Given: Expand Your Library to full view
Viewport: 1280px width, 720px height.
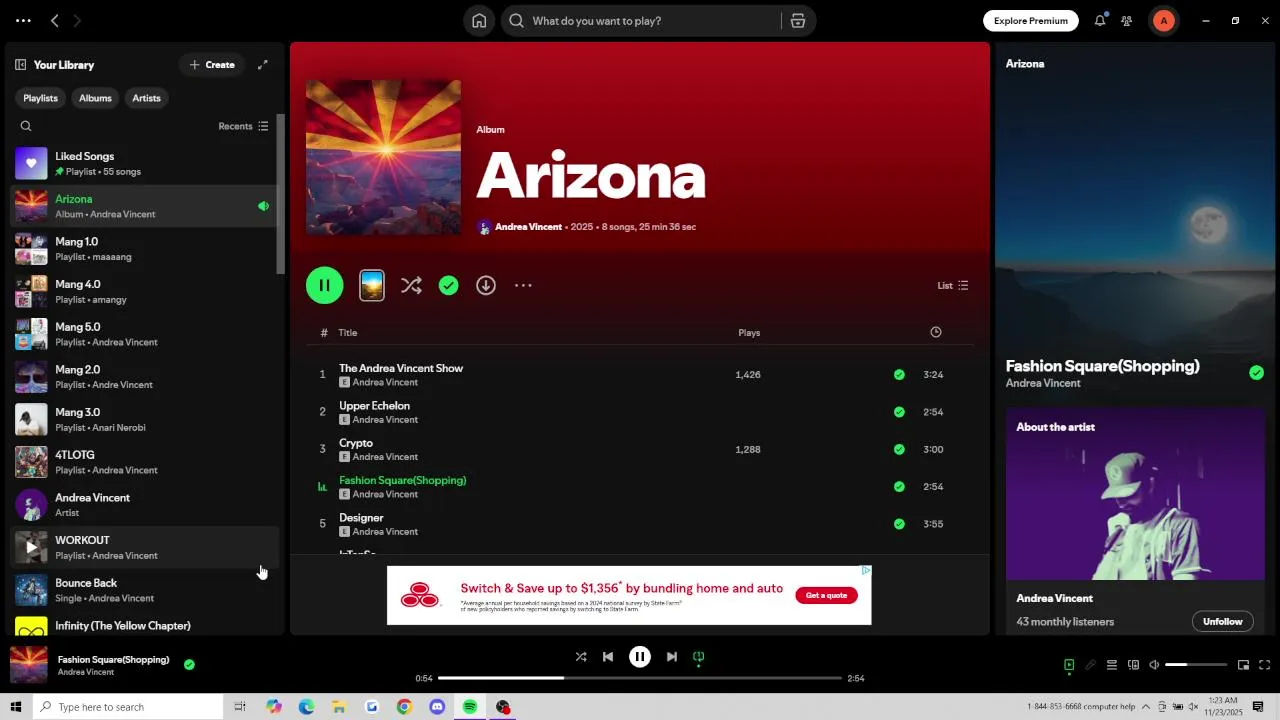Looking at the screenshot, I should pos(263,65).
